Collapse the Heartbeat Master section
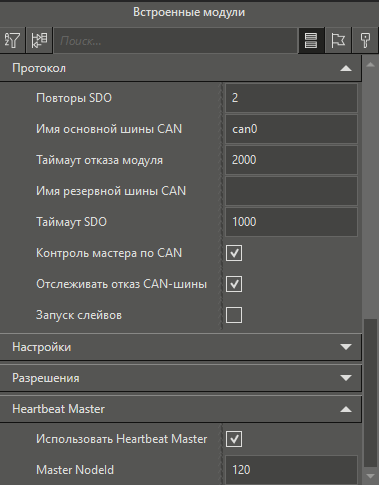Viewport: 379px width, 485px height. coord(180,409)
